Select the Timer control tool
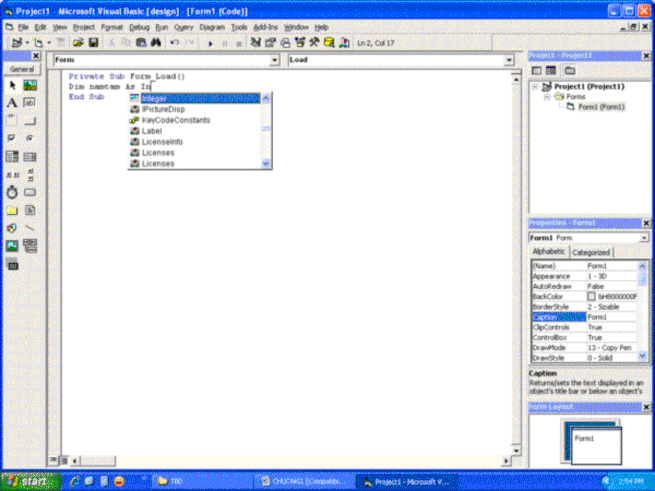The image size is (655, 491). click(x=12, y=191)
